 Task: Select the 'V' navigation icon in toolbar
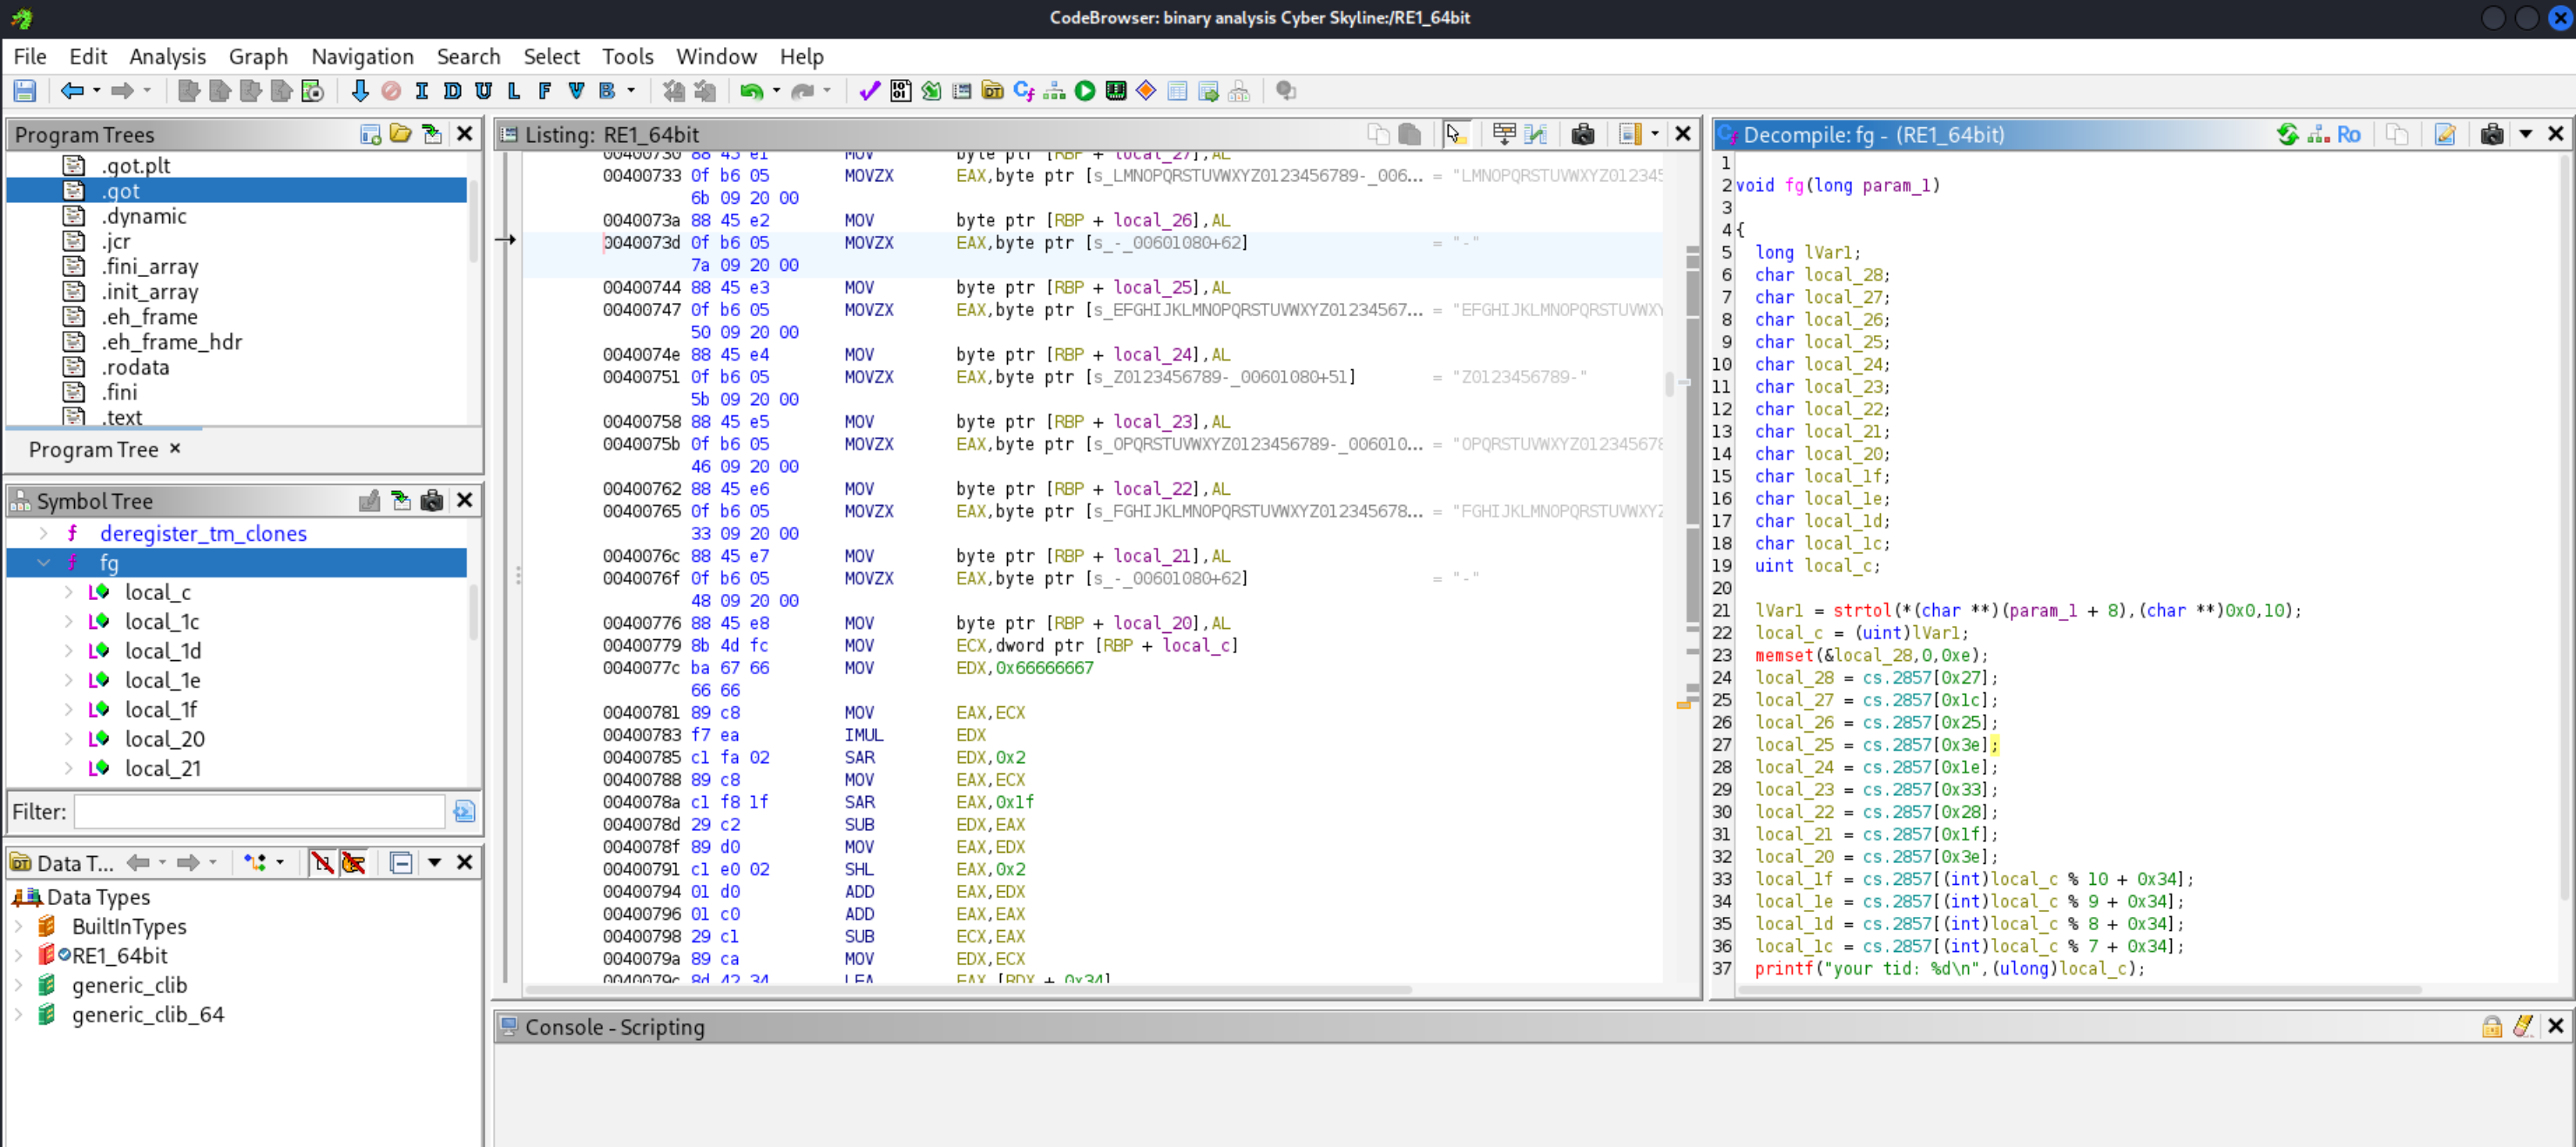[576, 91]
